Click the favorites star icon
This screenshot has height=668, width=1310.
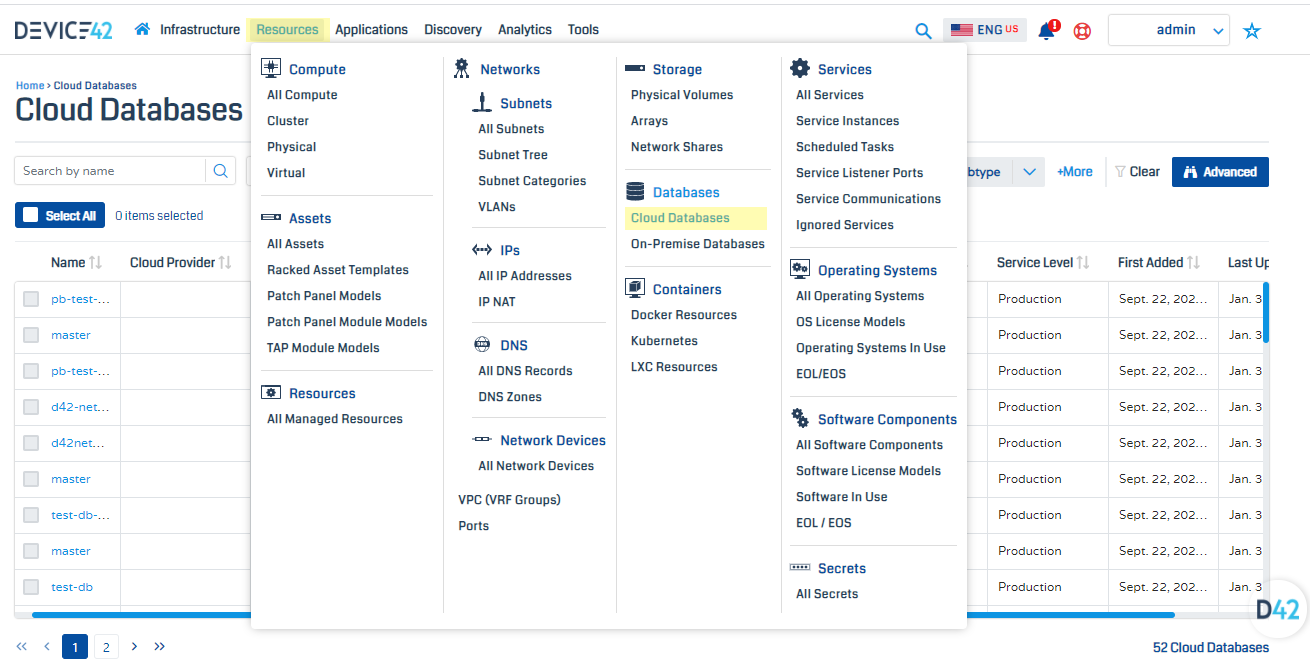1252,31
